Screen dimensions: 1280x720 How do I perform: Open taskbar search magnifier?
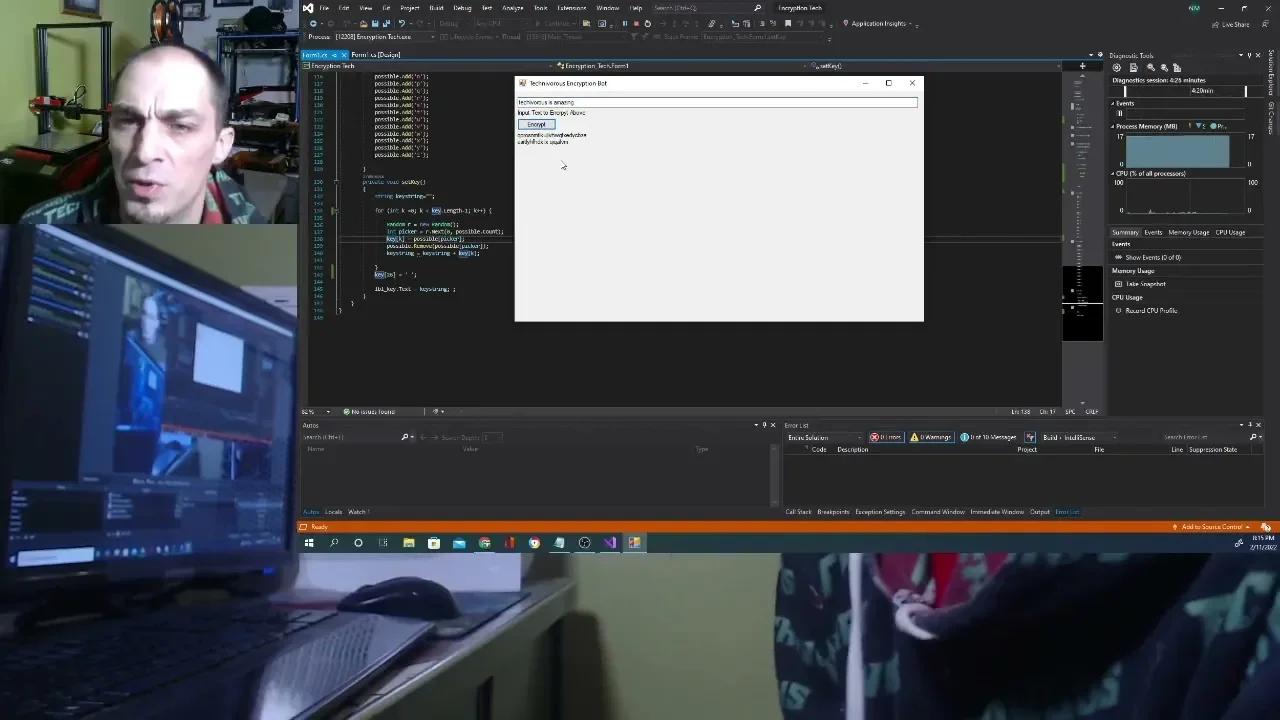coord(334,543)
